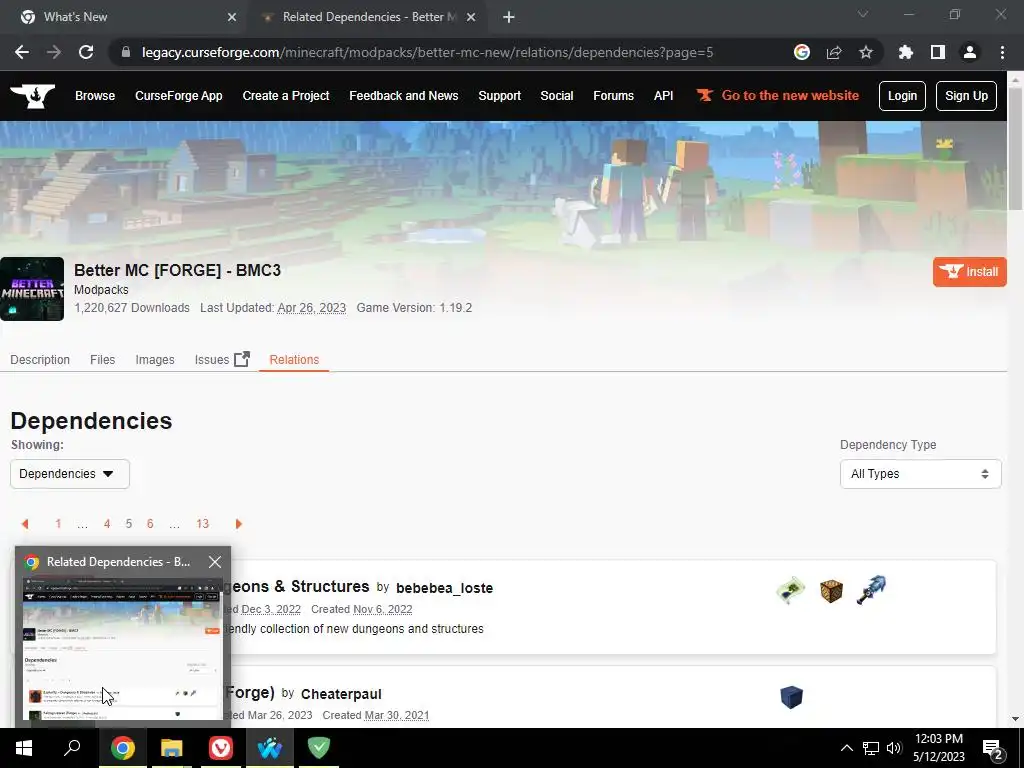Bookmark this page with the star

tap(866, 52)
